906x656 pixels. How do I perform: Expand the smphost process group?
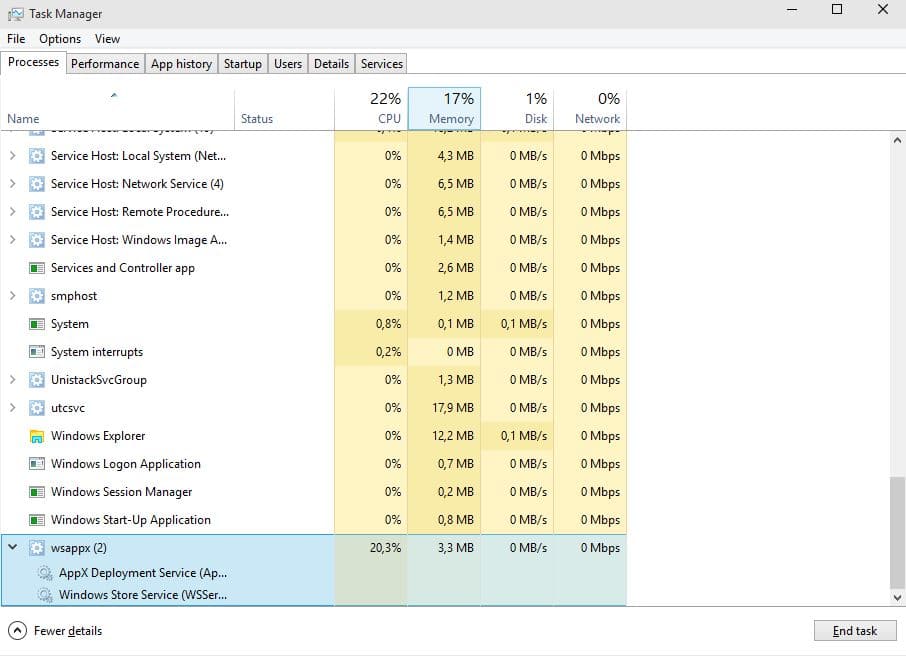12,296
